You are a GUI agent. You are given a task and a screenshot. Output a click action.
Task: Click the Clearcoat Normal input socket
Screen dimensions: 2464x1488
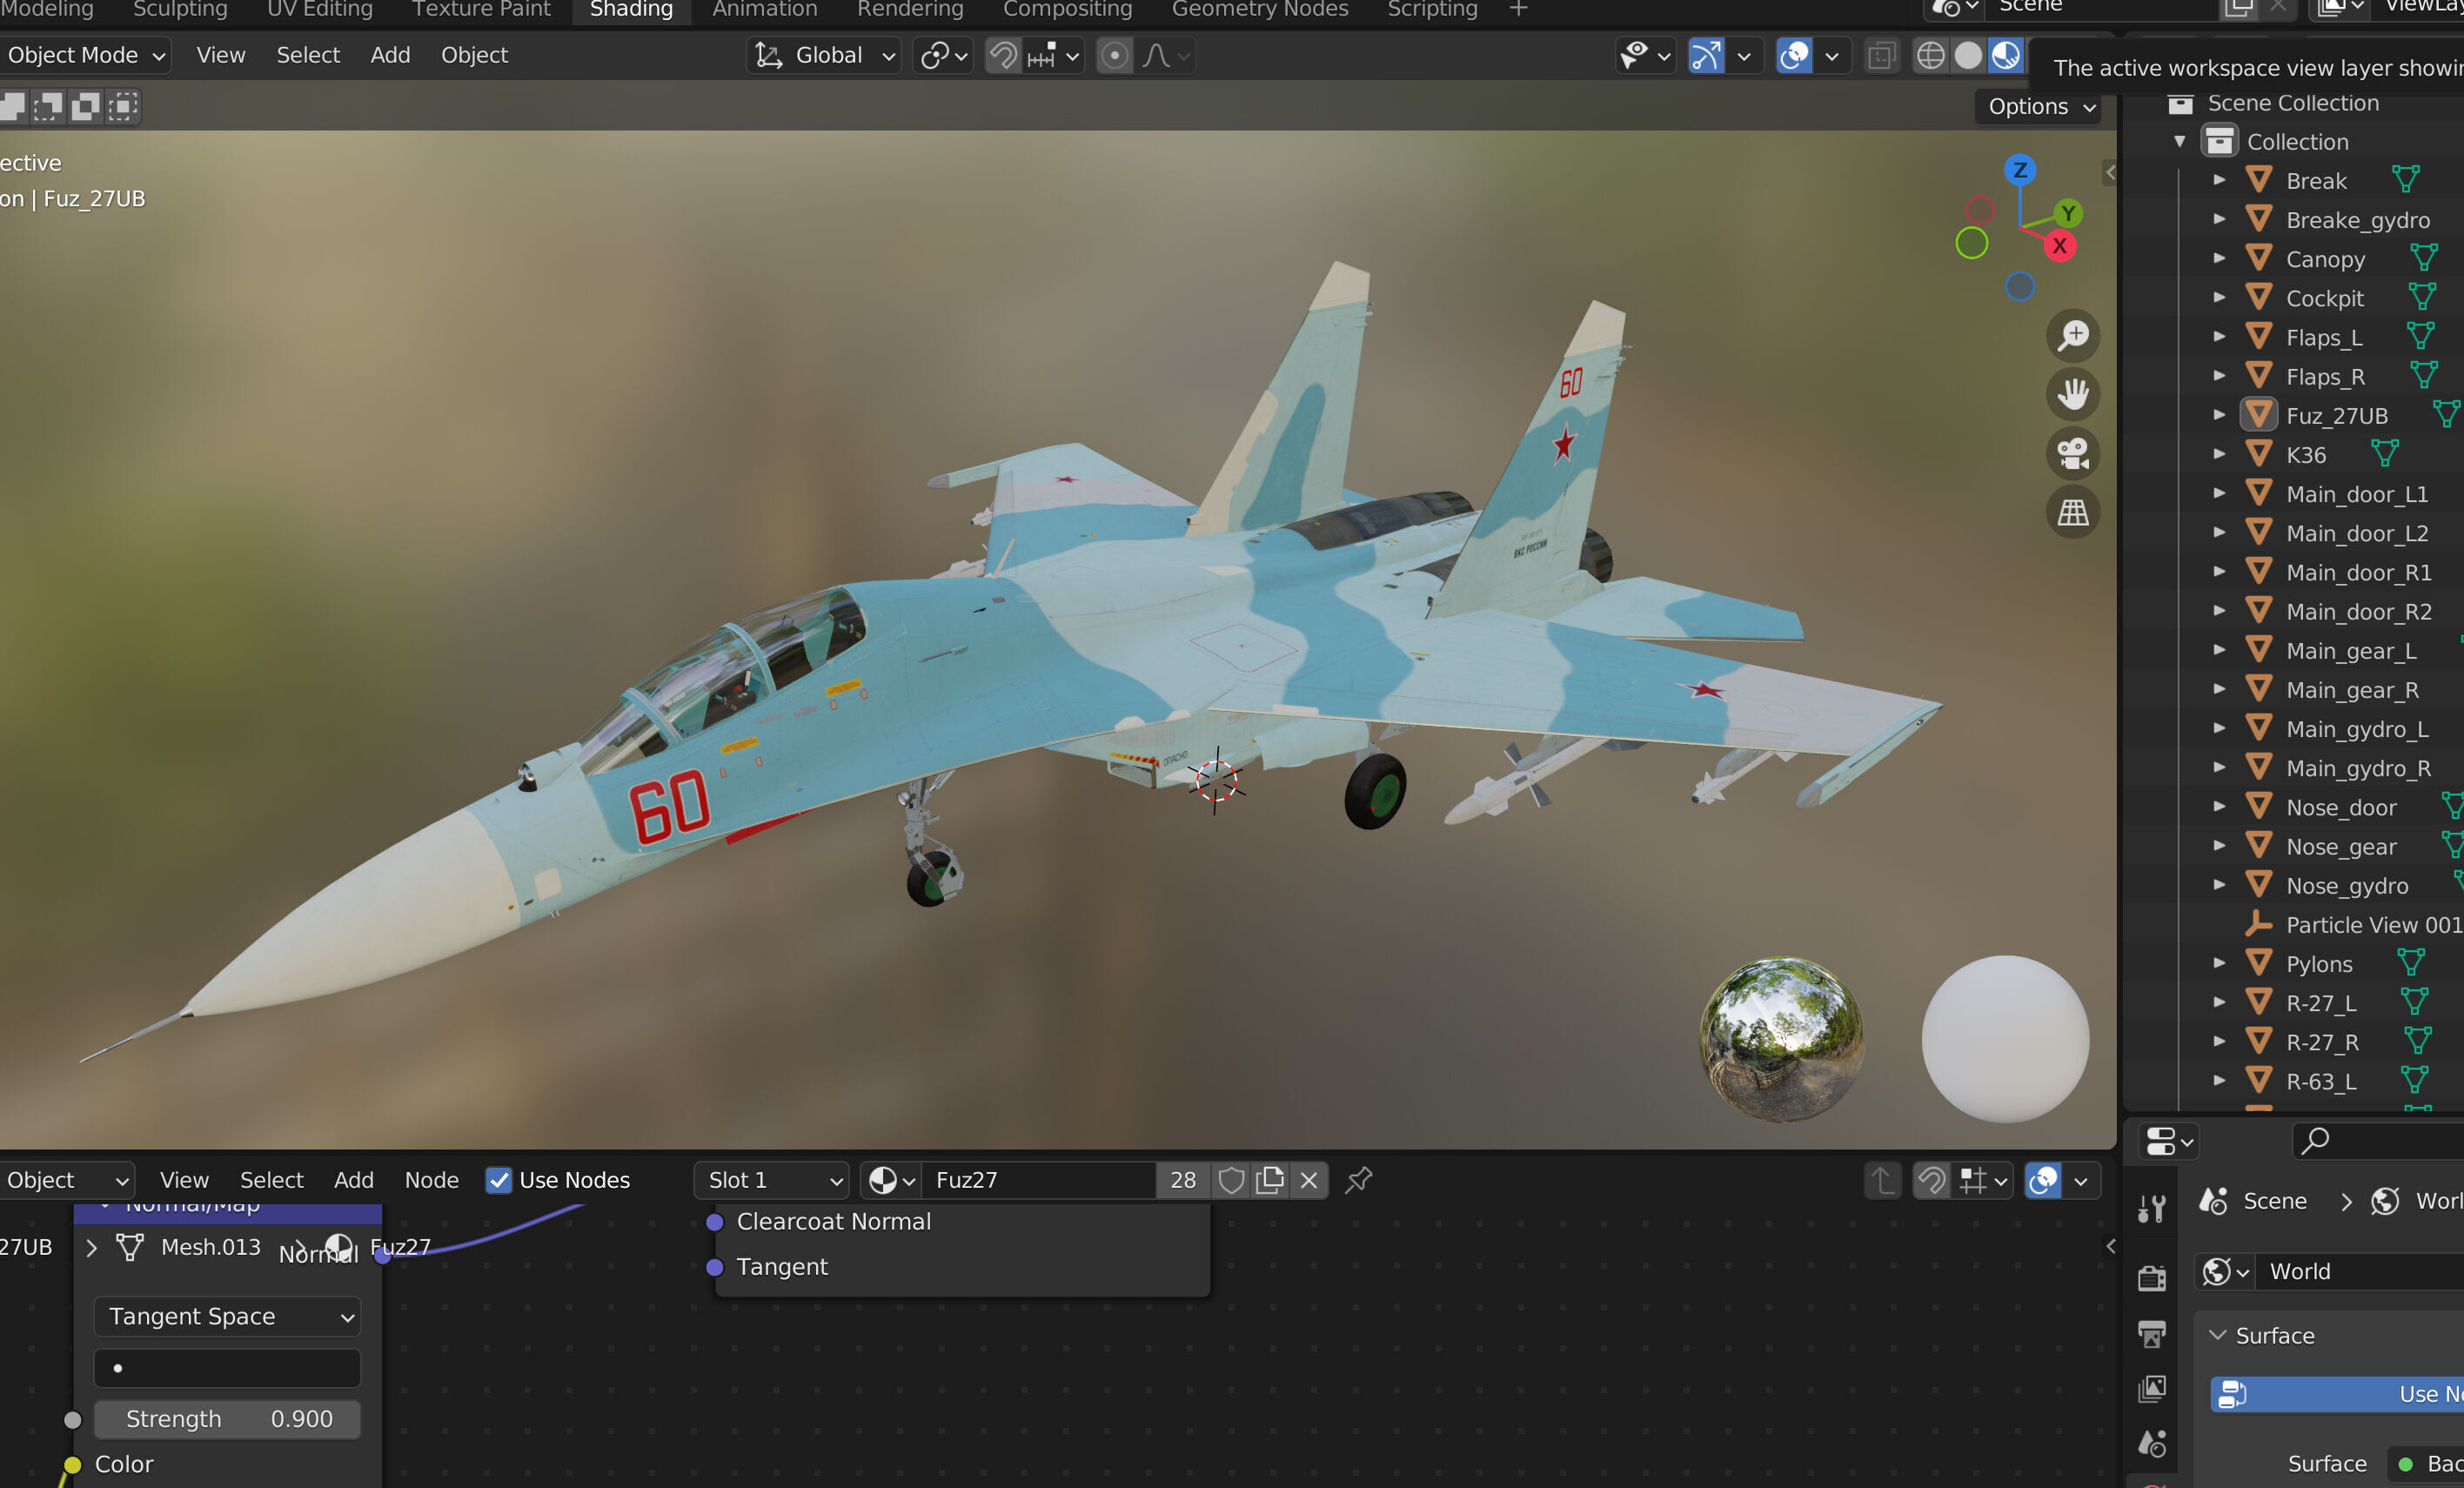tap(714, 1222)
